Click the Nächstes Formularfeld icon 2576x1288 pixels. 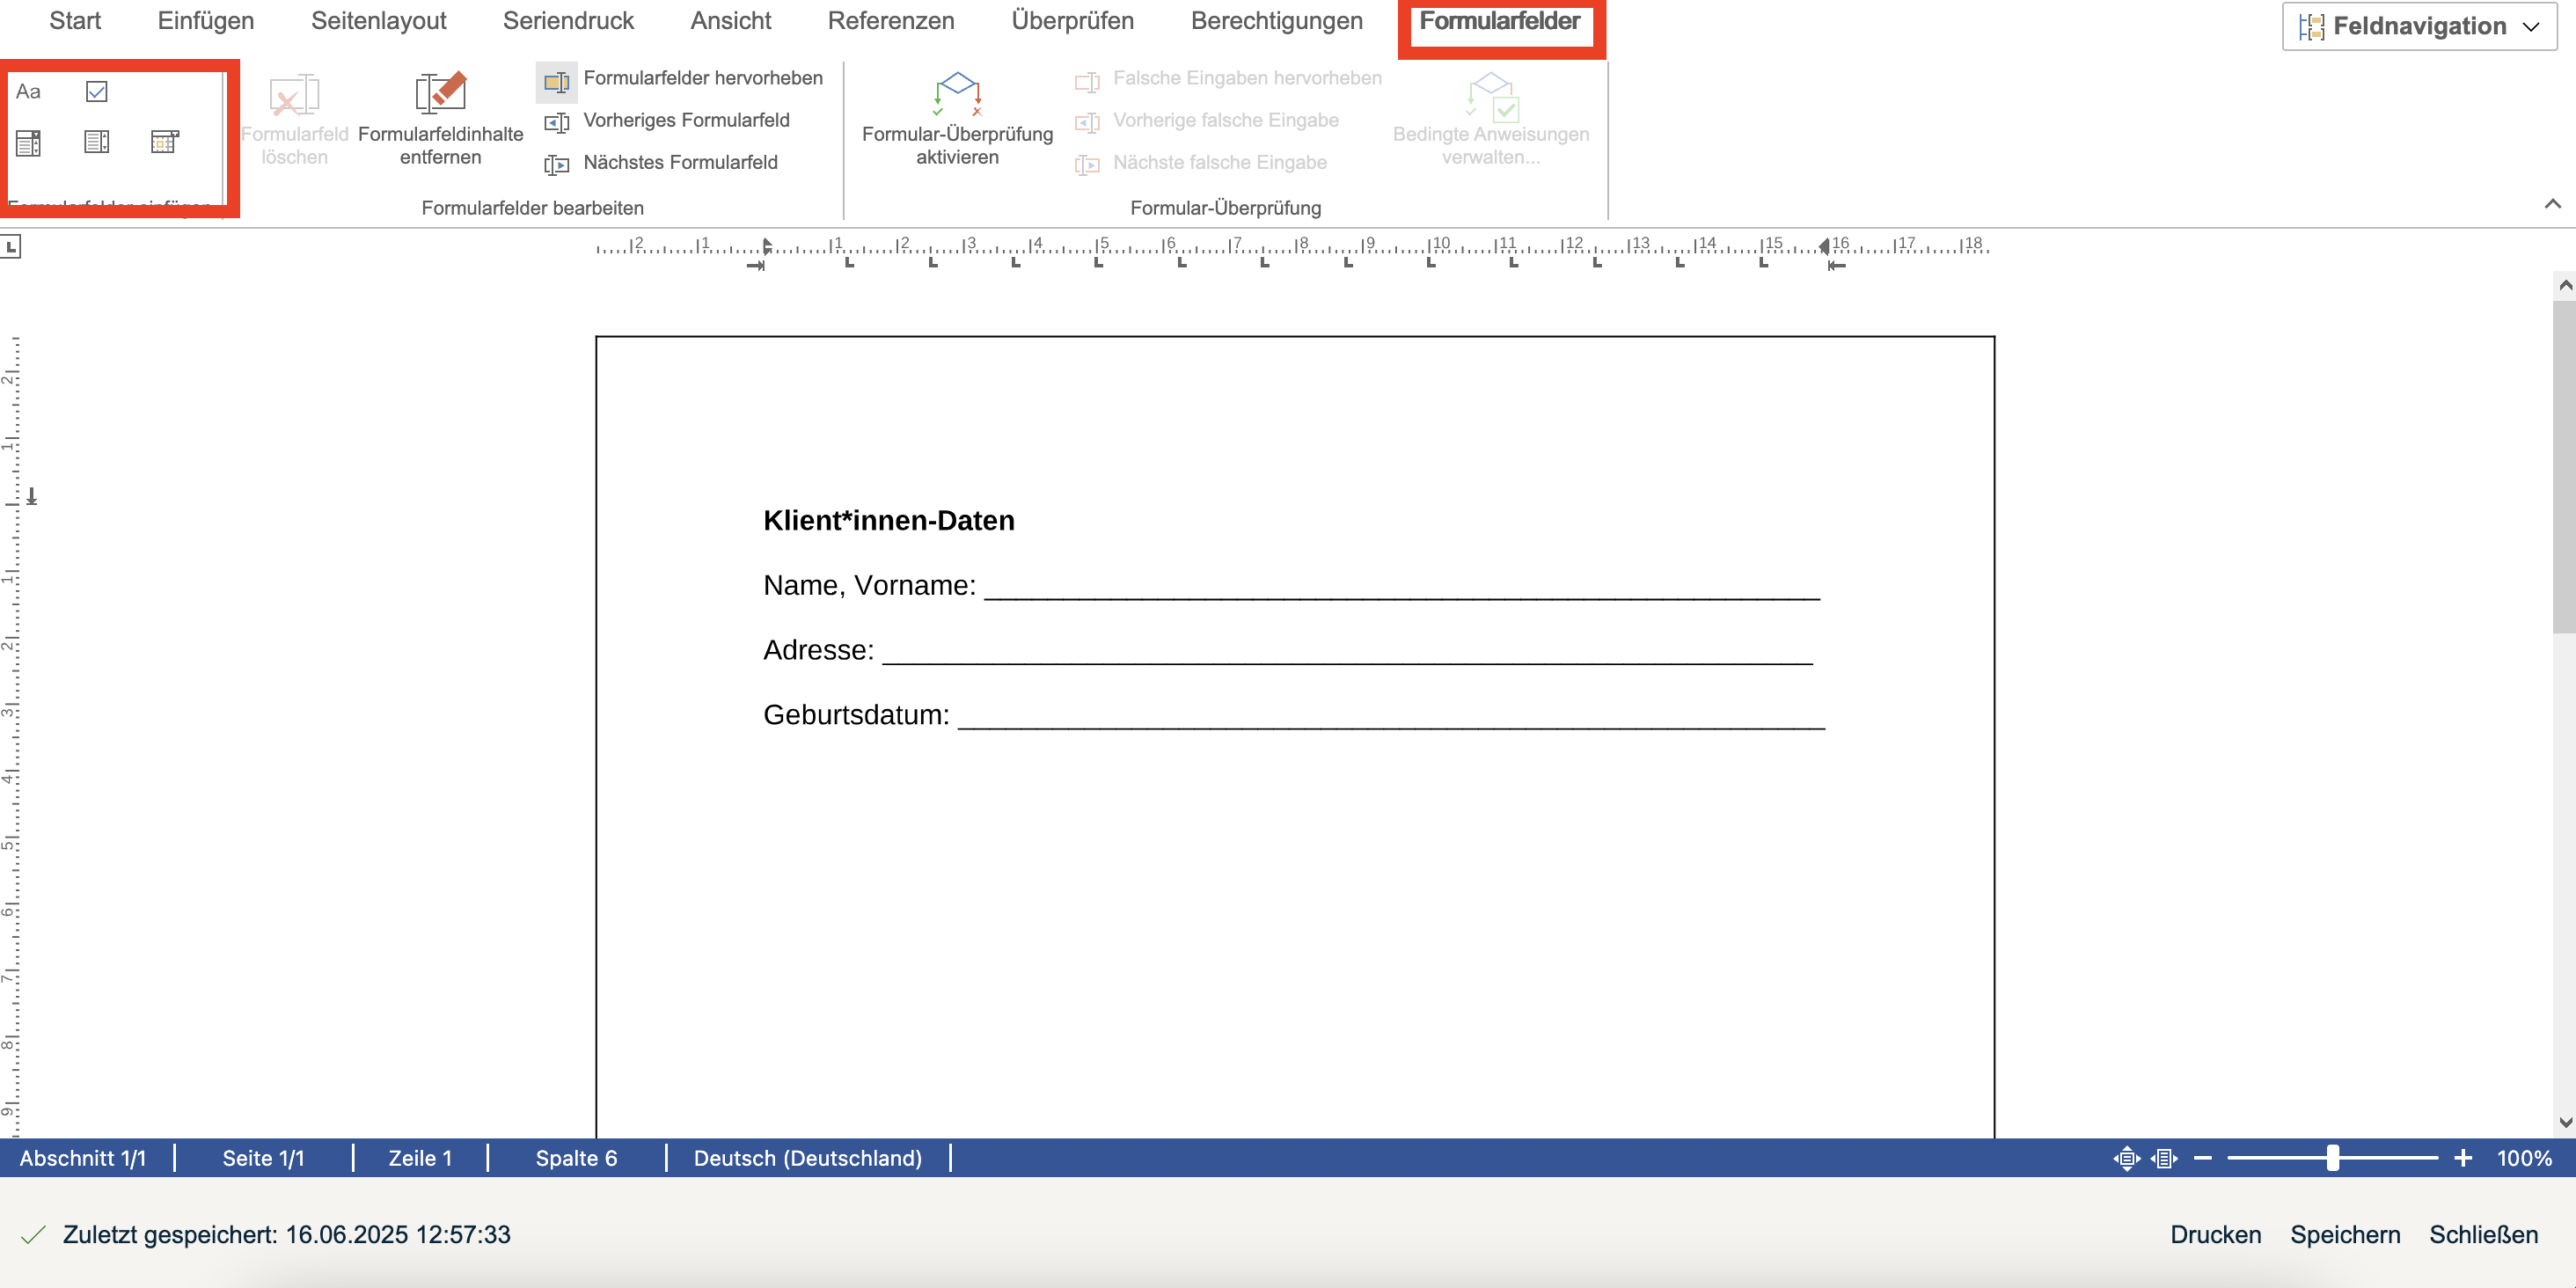click(x=557, y=164)
